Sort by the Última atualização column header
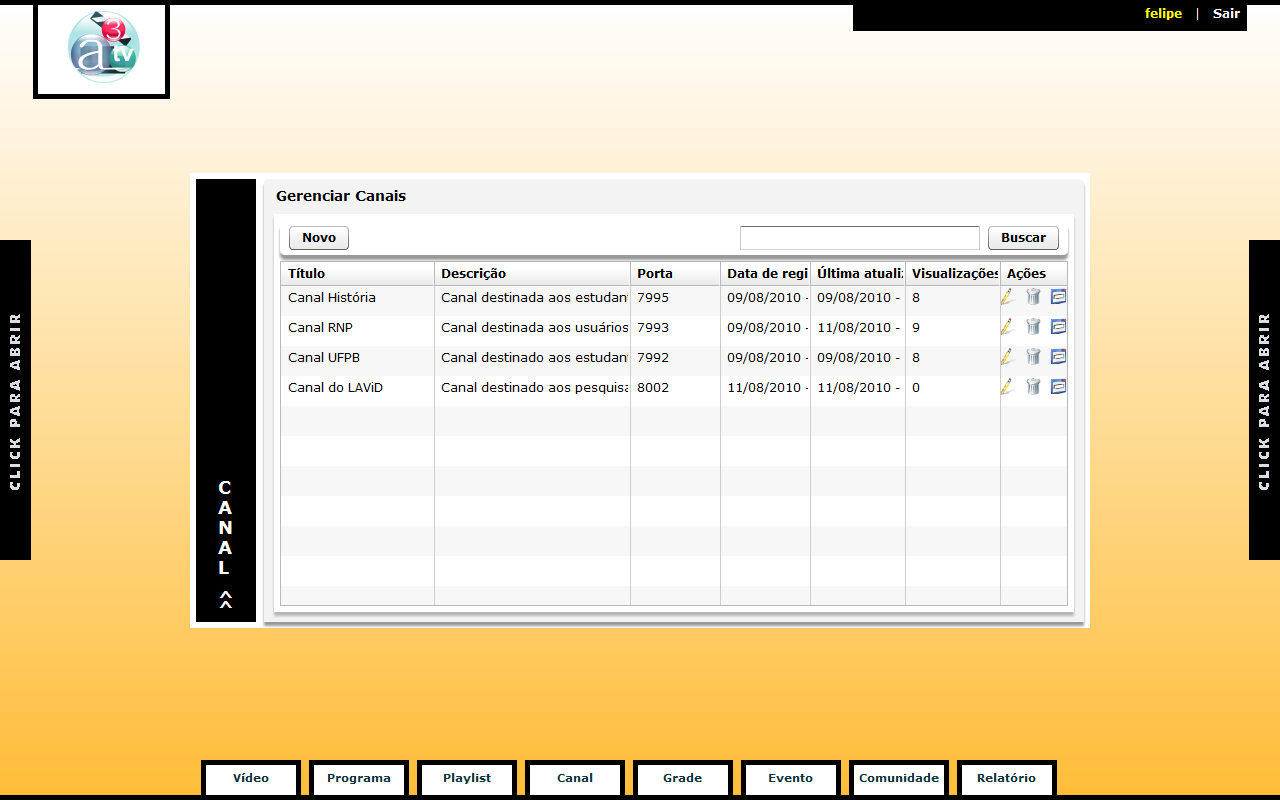 tap(858, 274)
